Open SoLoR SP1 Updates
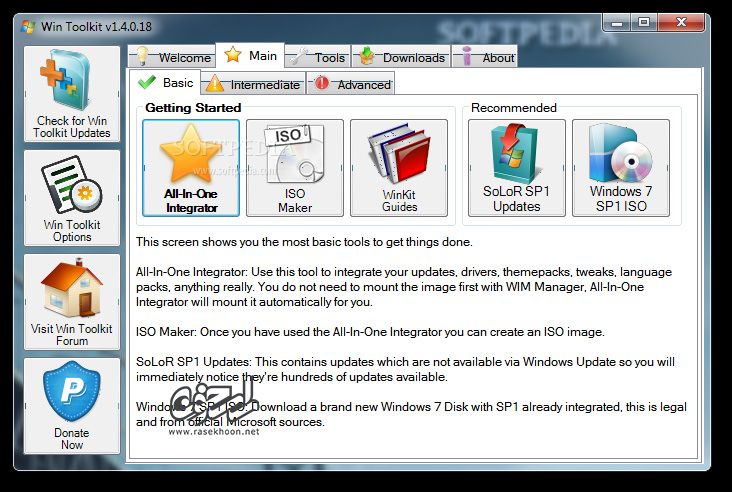 517,168
